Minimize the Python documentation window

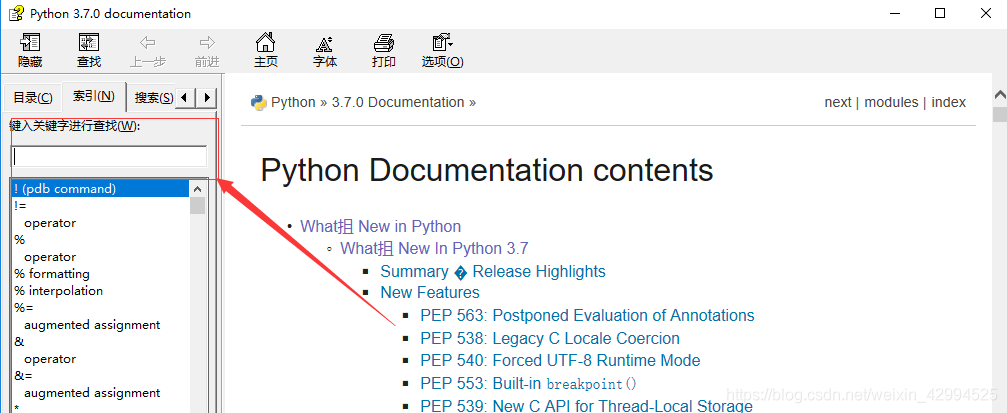click(x=895, y=13)
